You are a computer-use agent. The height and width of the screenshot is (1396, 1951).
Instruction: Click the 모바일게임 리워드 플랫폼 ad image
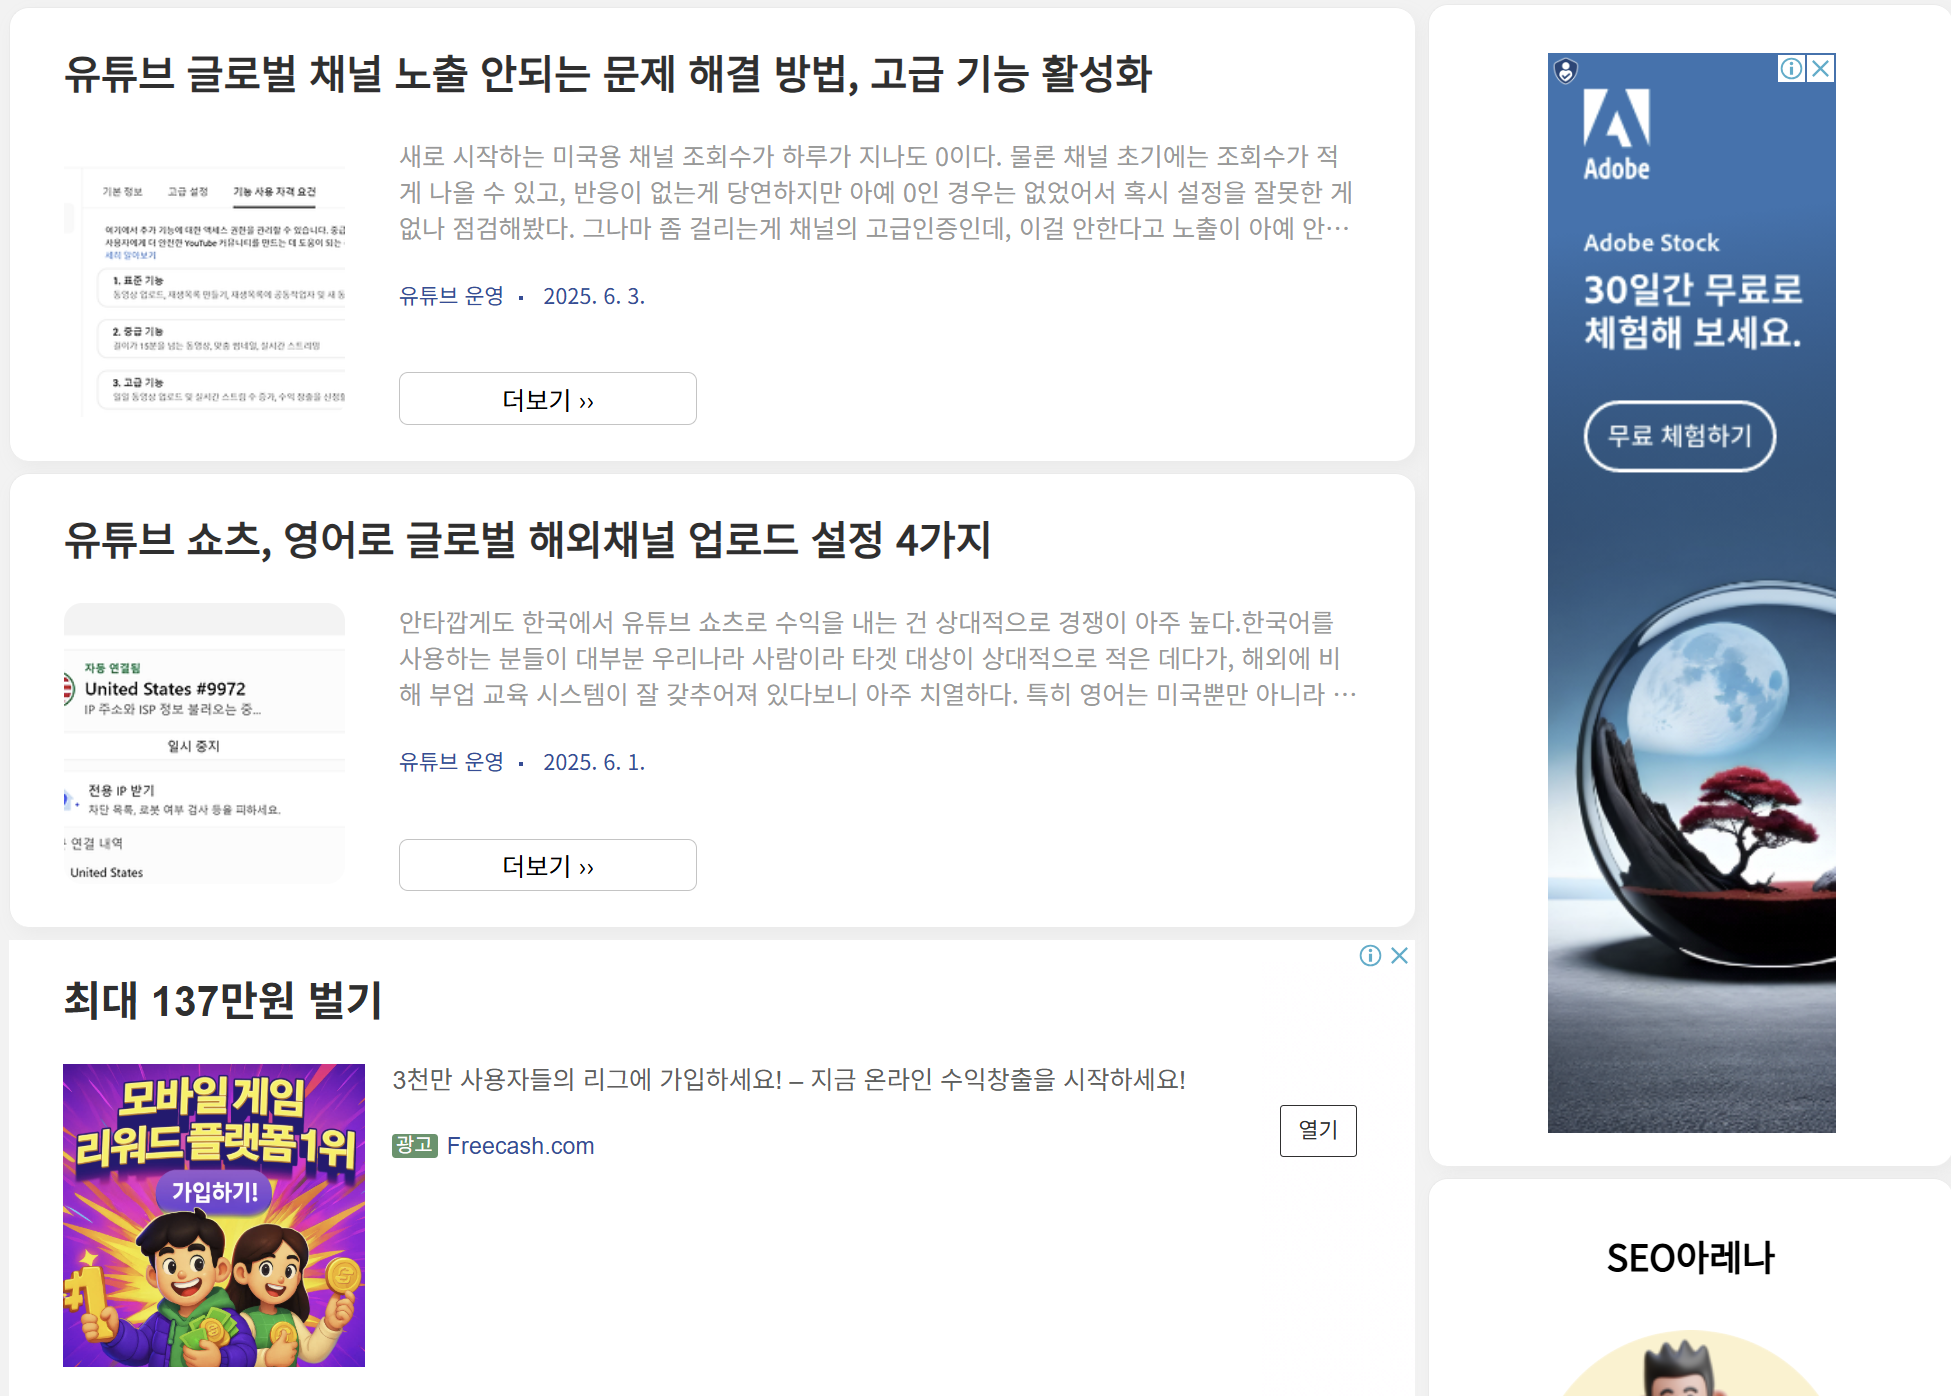pyautogui.click(x=214, y=1215)
